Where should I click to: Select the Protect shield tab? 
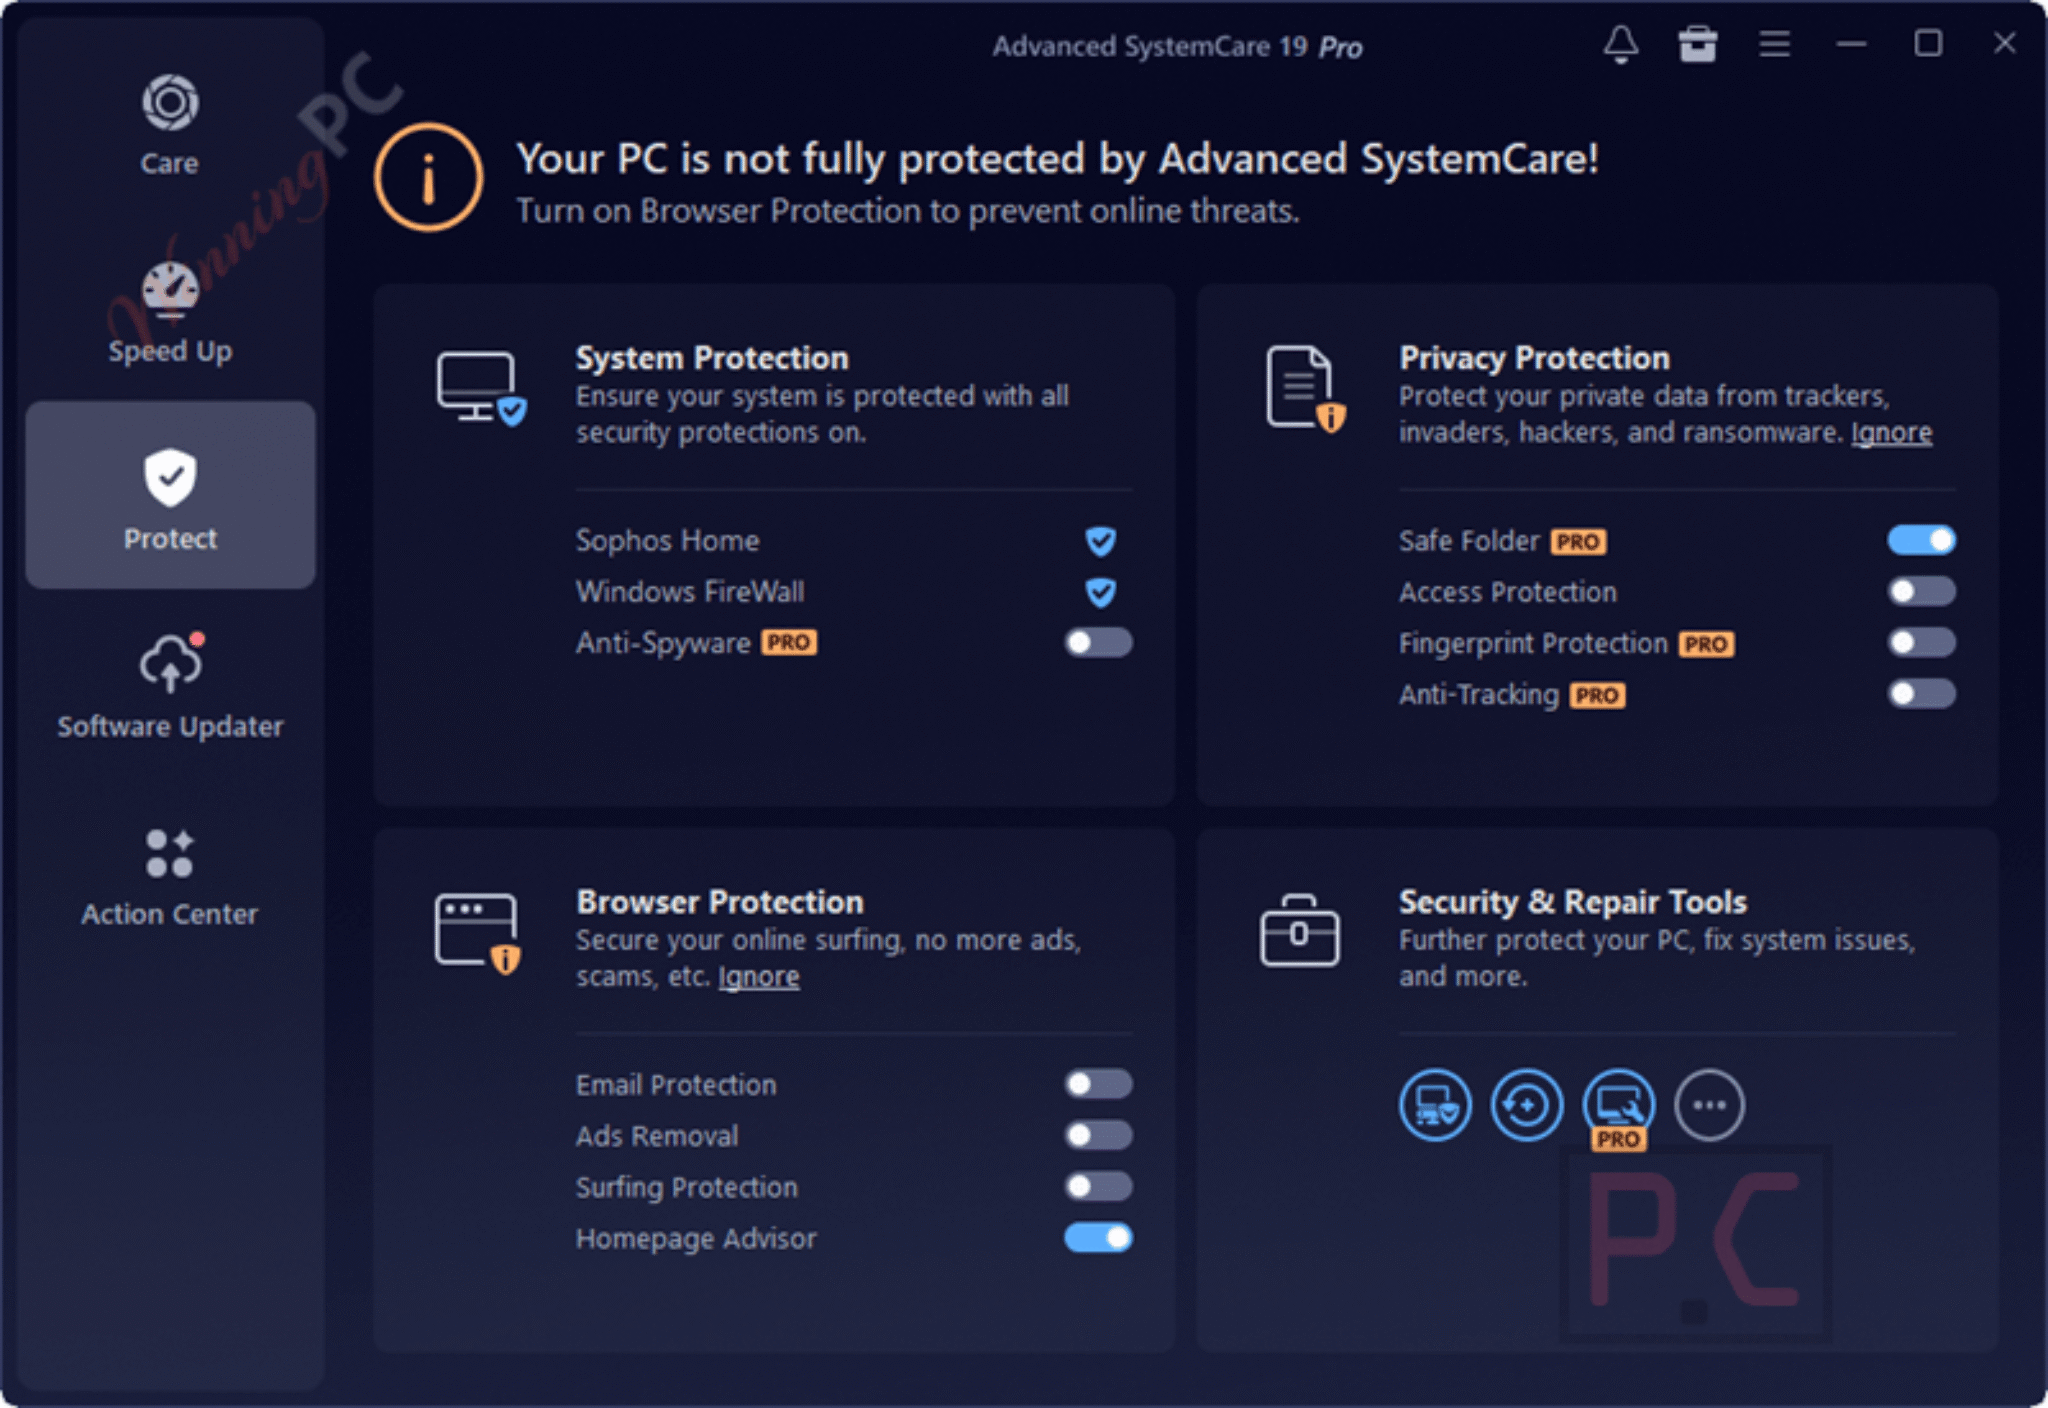[x=170, y=495]
